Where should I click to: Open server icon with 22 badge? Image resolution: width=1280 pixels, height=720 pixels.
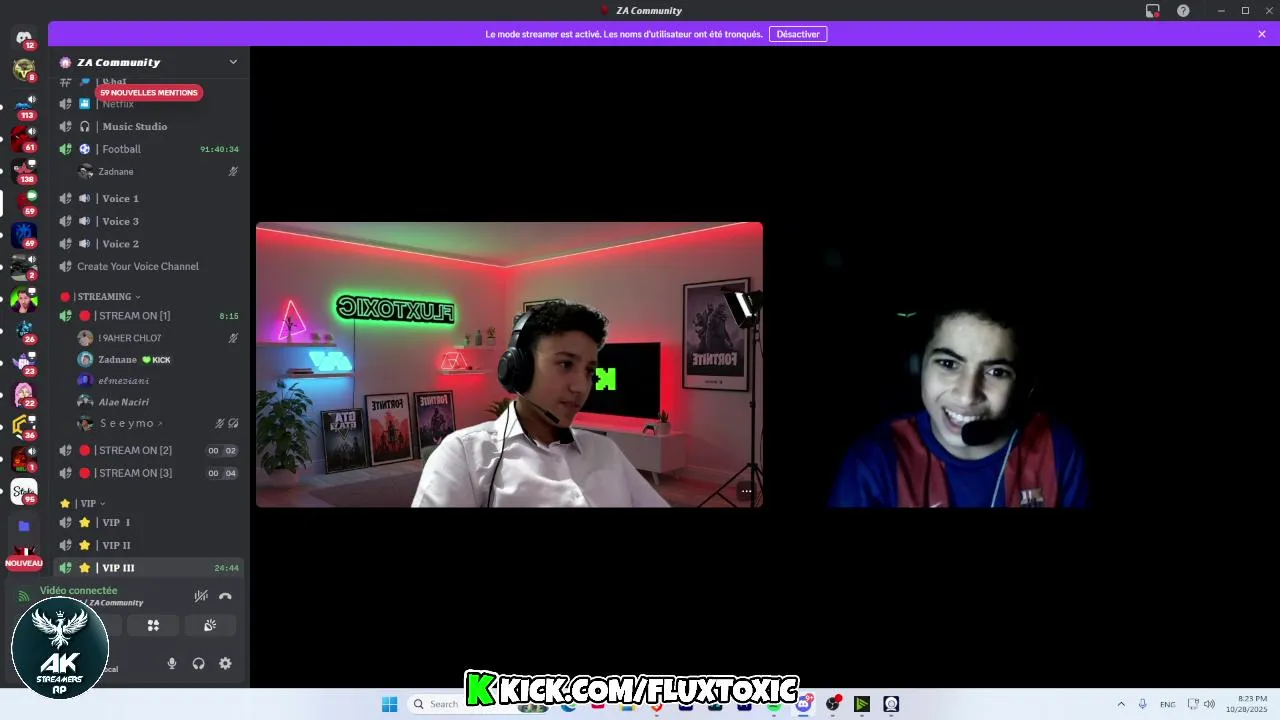(x=24, y=393)
